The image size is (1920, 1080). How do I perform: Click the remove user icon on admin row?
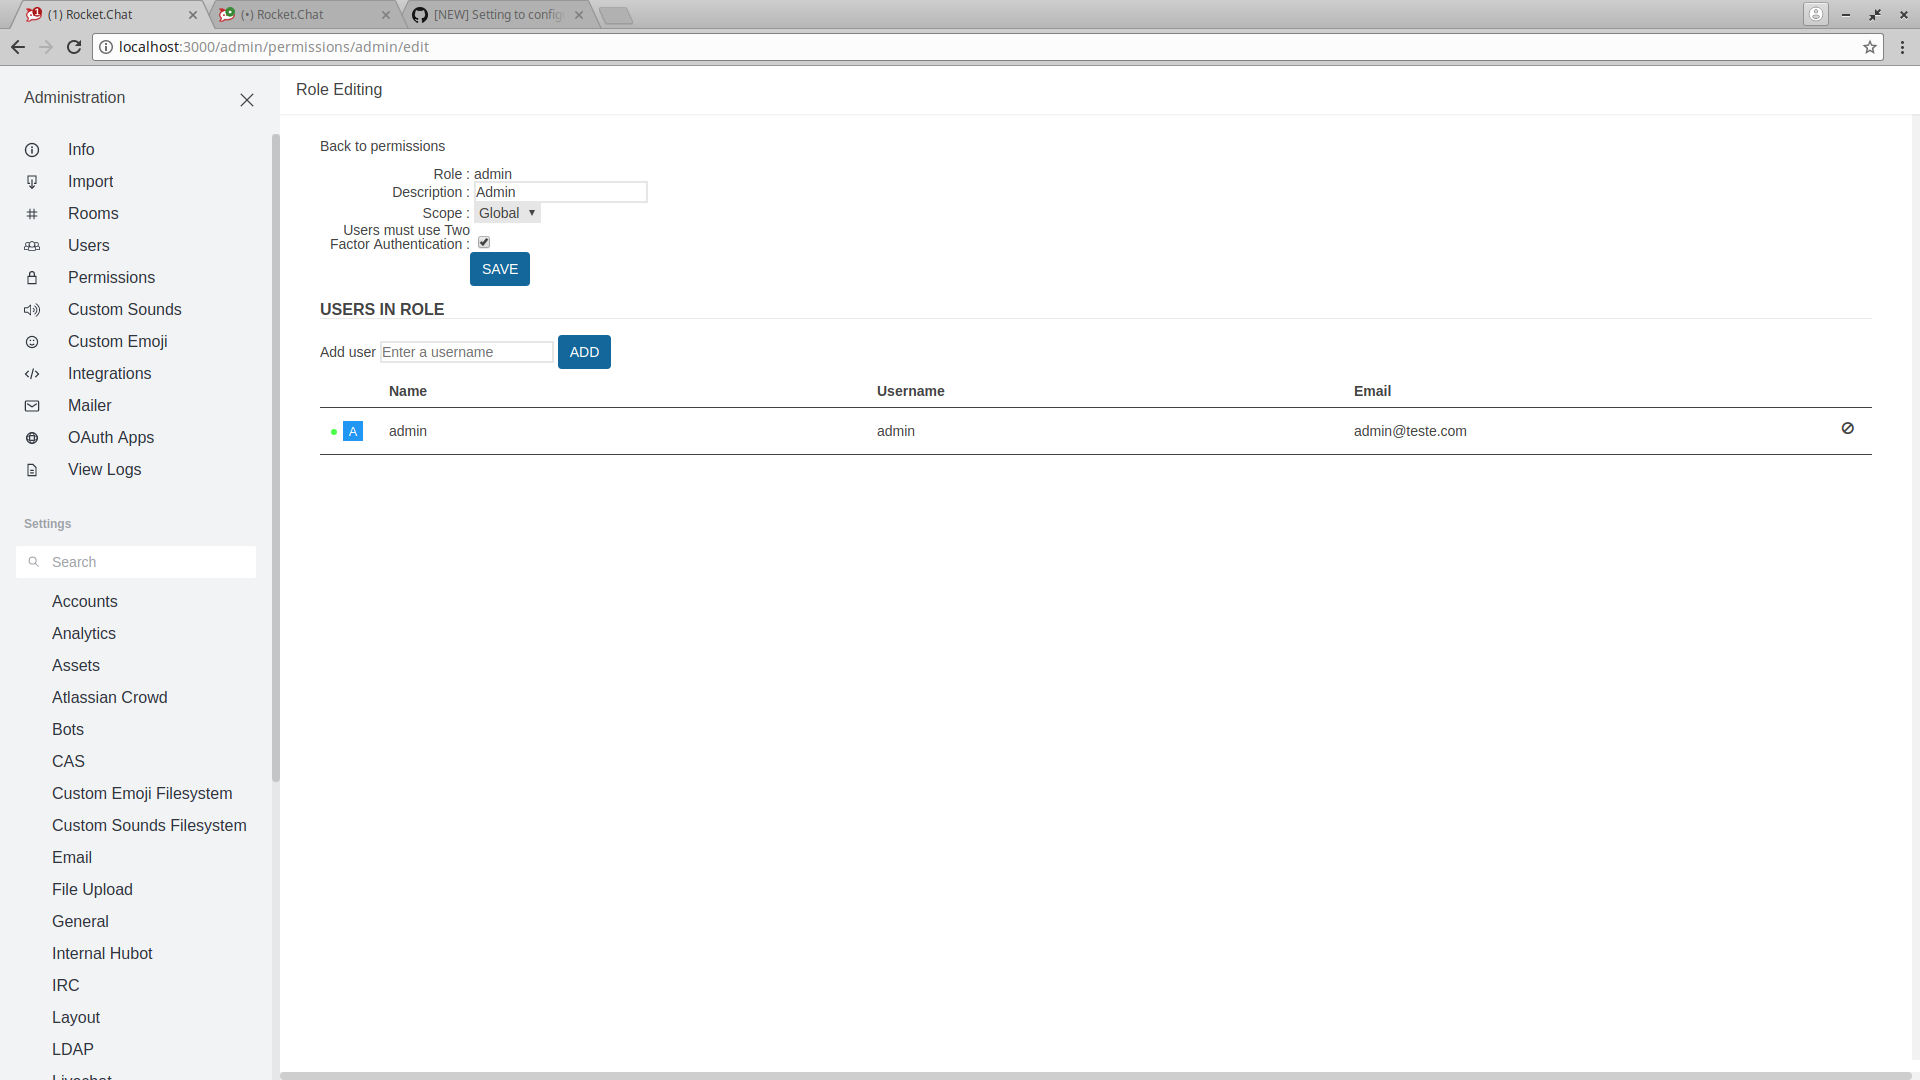tap(1846, 429)
